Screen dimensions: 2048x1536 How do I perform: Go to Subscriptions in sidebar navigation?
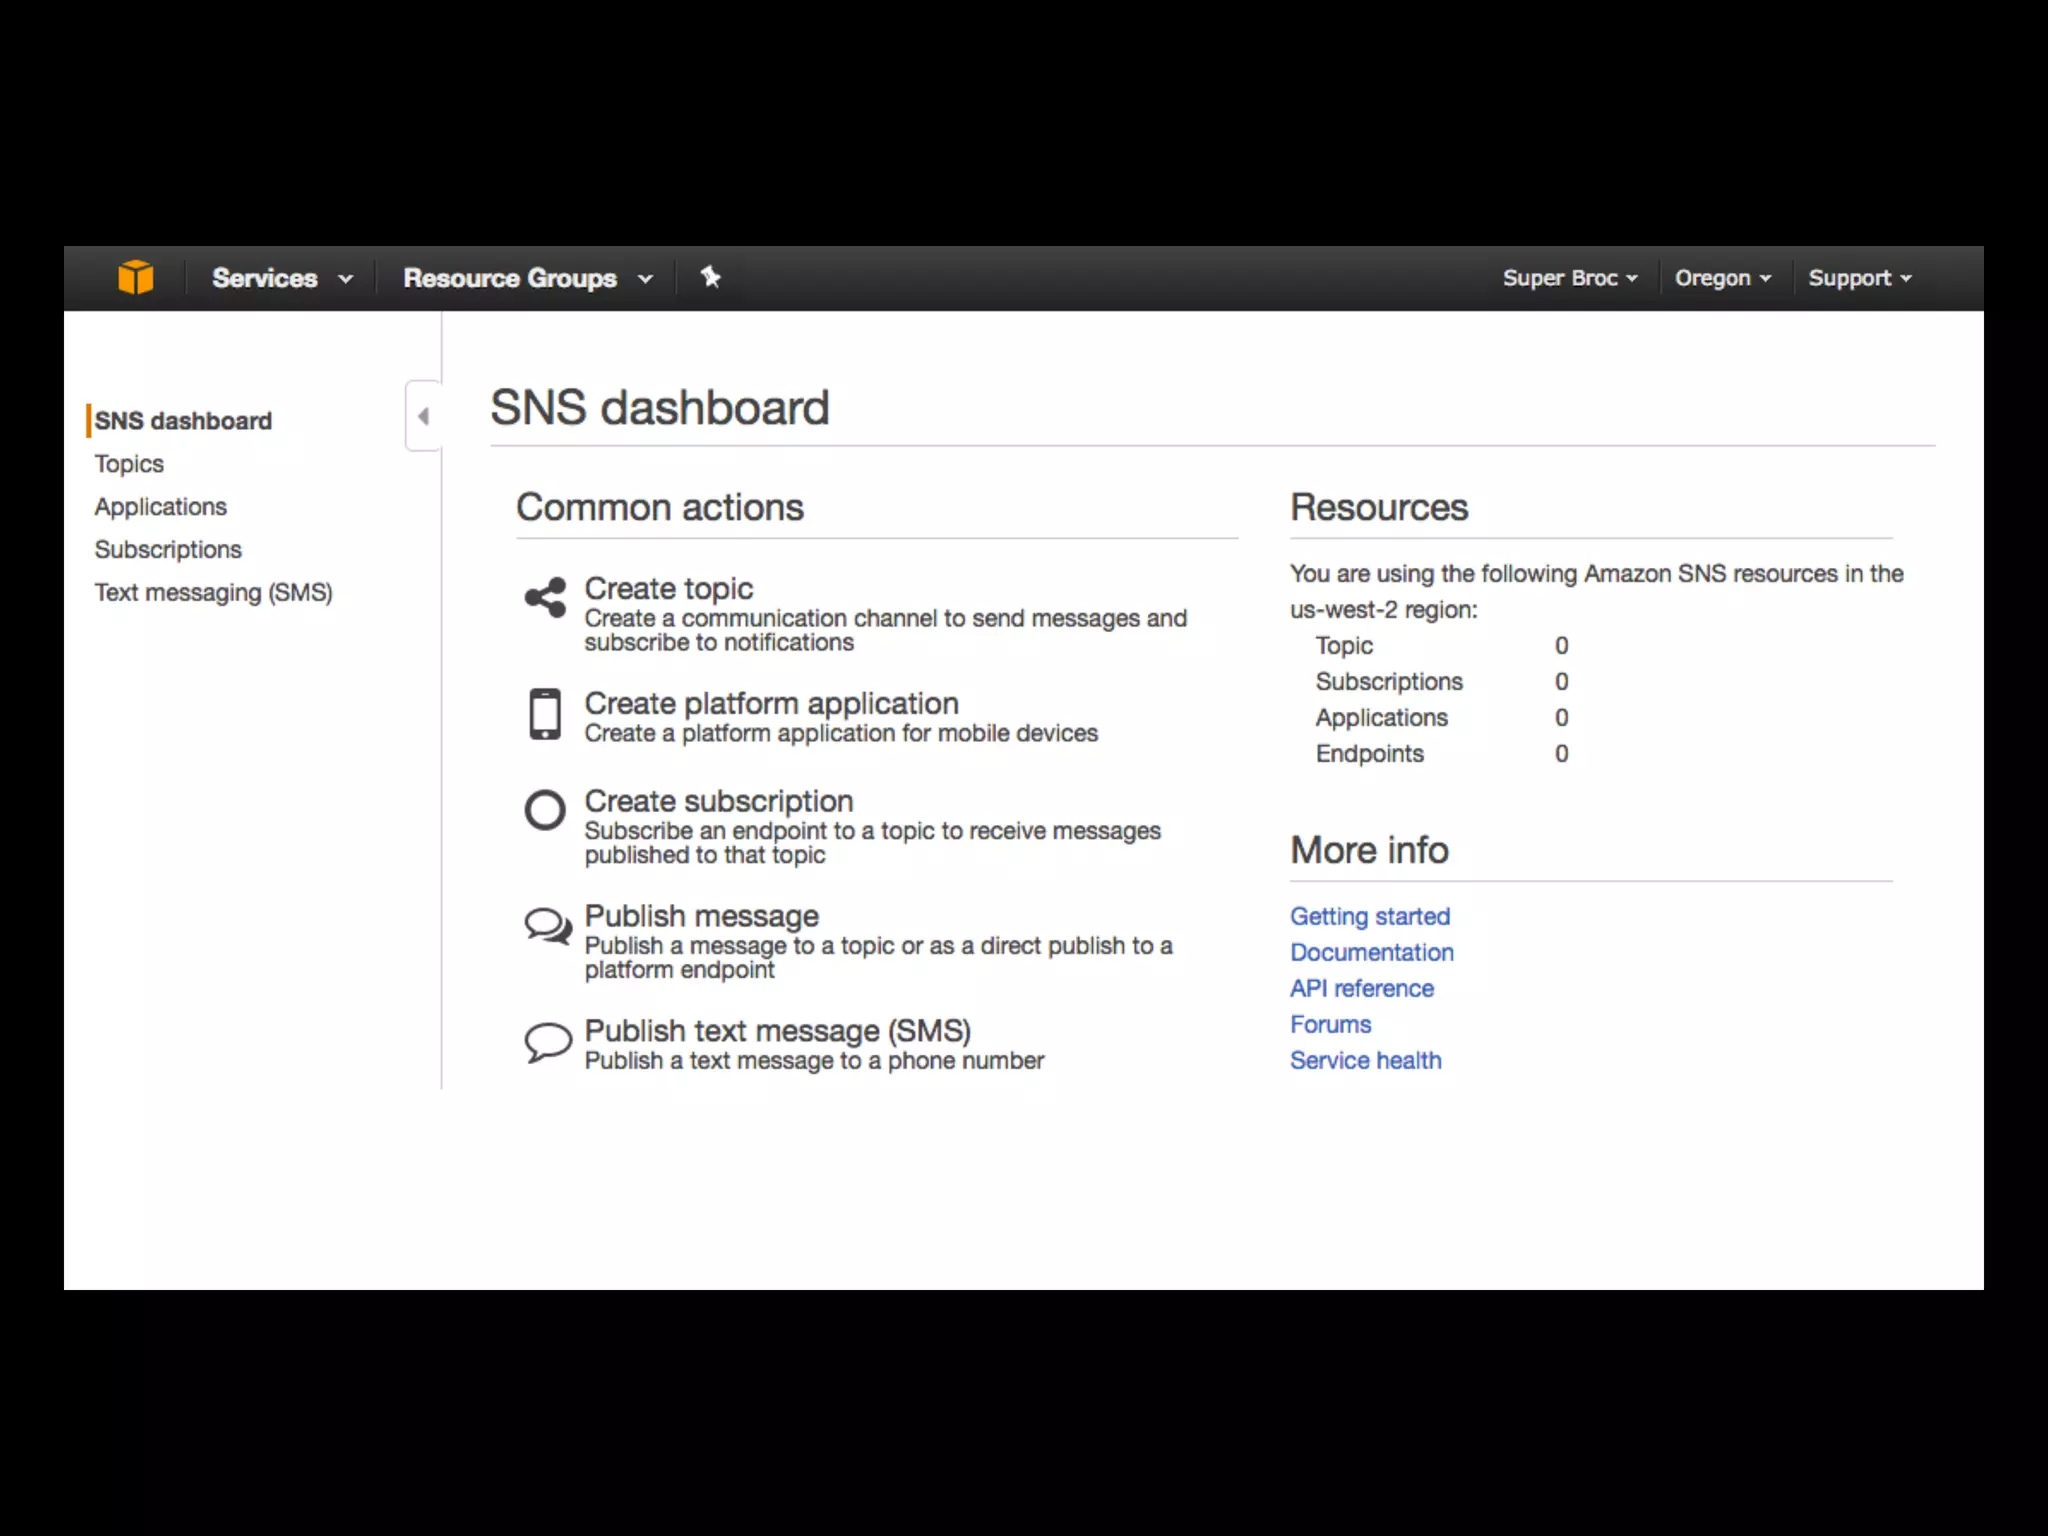tap(168, 550)
